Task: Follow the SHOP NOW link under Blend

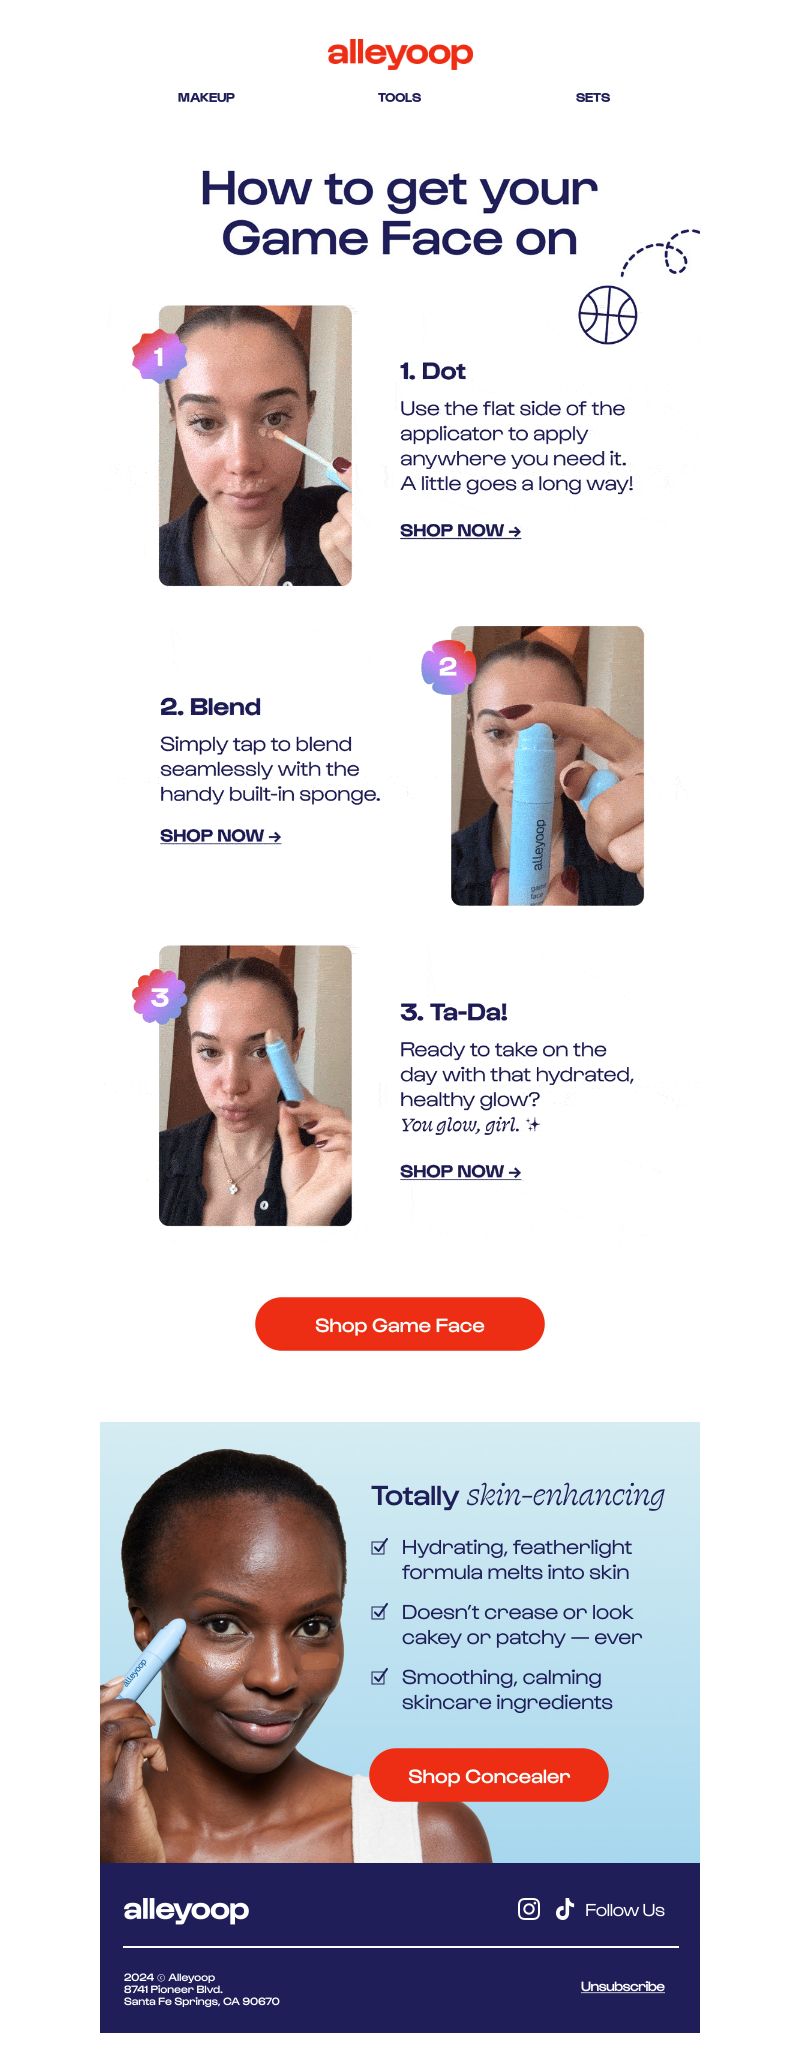Action: click(x=220, y=836)
